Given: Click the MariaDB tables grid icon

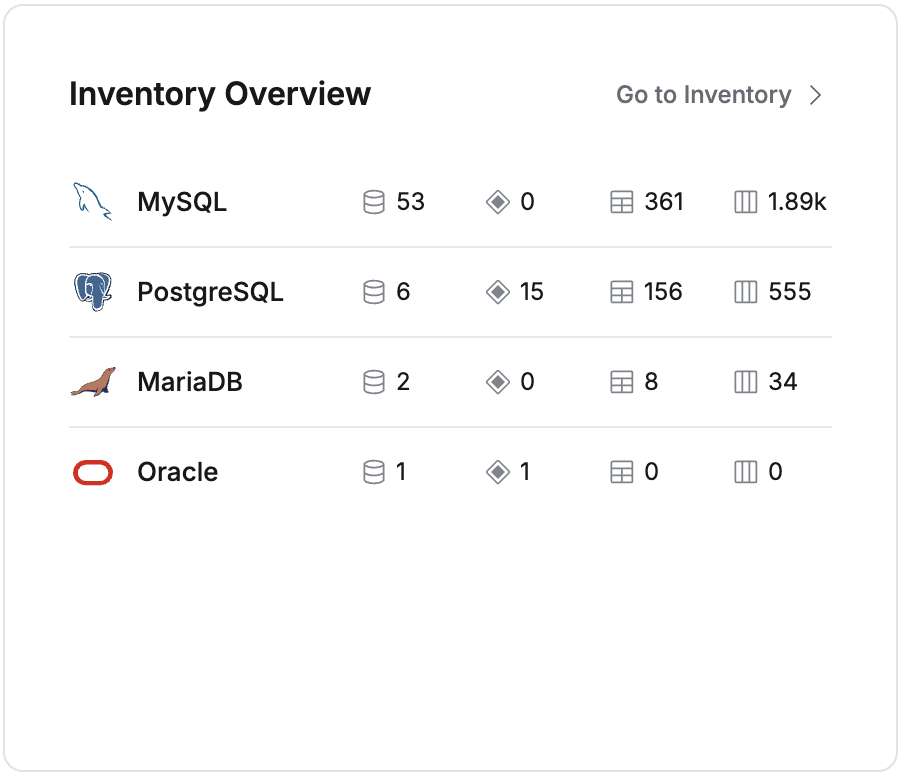Looking at the screenshot, I should point(621,382).
